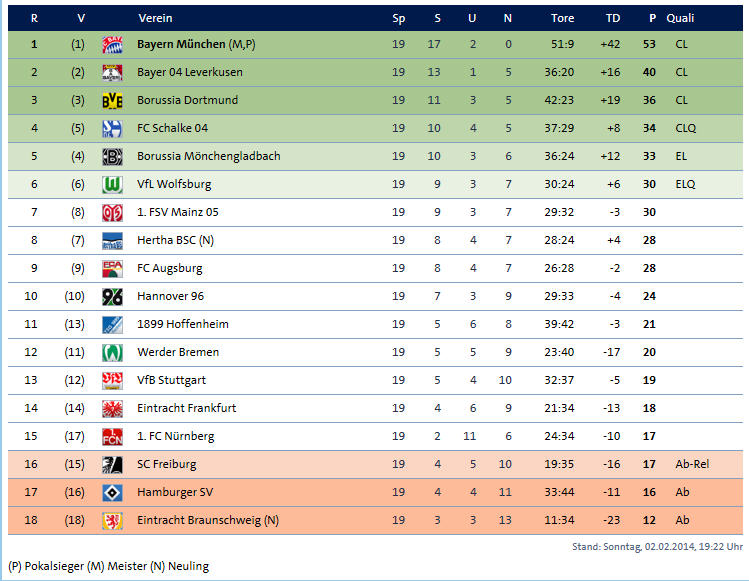Click the FC Schalke 04 crest
Screen dimensions: 749x581
(112, 129)
